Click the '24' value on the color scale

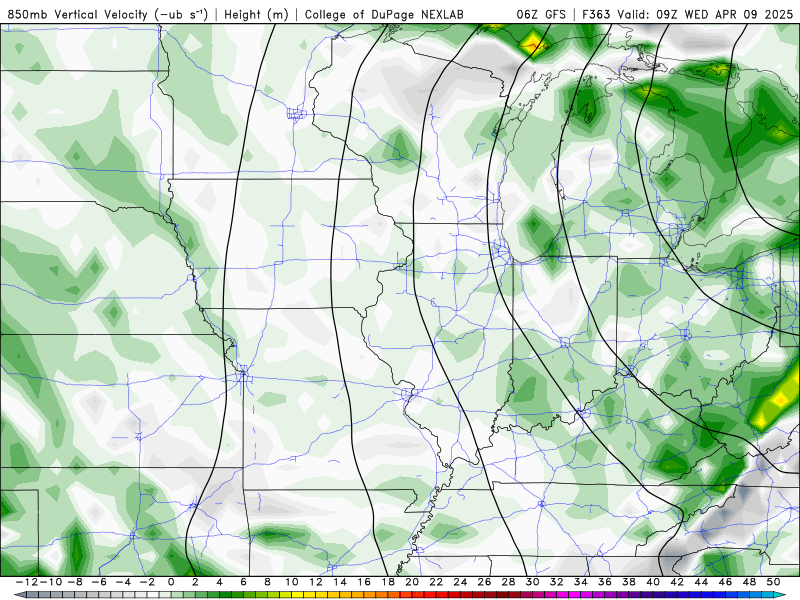460,582
